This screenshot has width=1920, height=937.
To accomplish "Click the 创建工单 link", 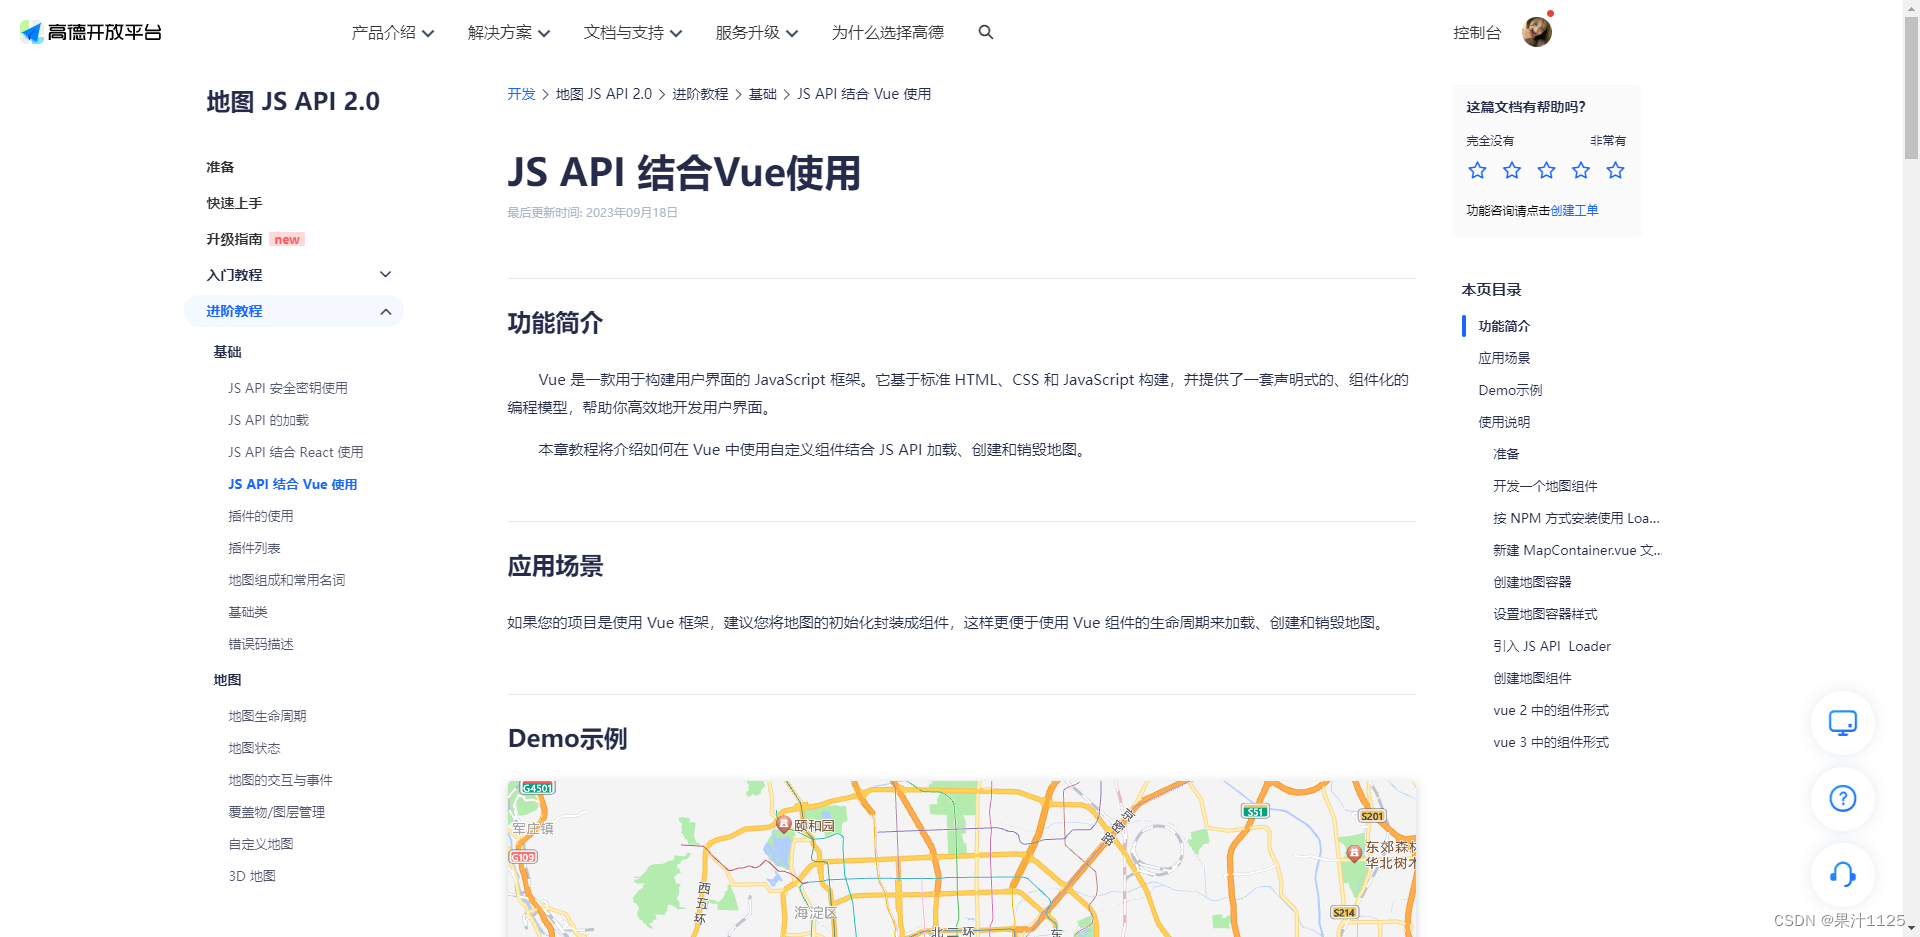I will [x=1574, y=211].
